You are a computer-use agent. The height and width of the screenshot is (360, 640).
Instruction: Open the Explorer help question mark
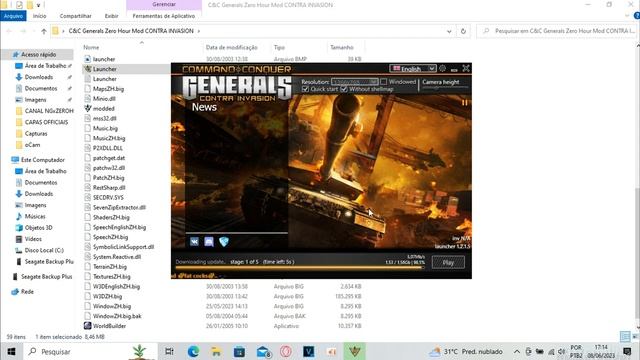(x=636, y=16)
